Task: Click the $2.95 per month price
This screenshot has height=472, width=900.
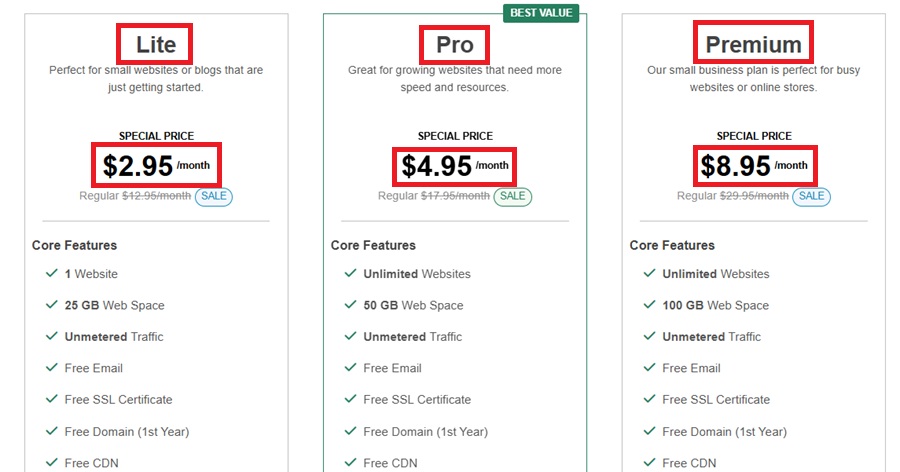Action: 156,165
